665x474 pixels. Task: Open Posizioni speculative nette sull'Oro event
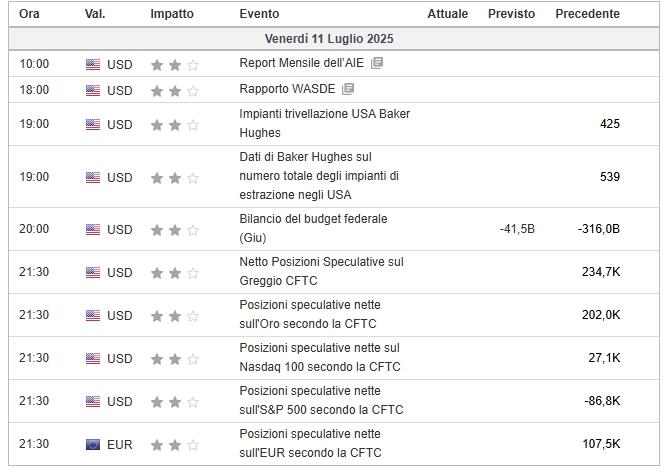(309, 314)
